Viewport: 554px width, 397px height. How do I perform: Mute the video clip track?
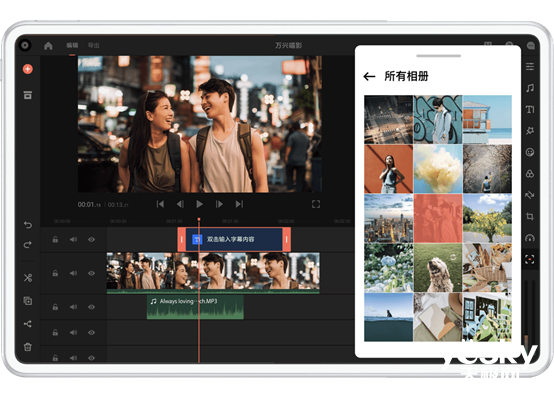coord(73,273)
